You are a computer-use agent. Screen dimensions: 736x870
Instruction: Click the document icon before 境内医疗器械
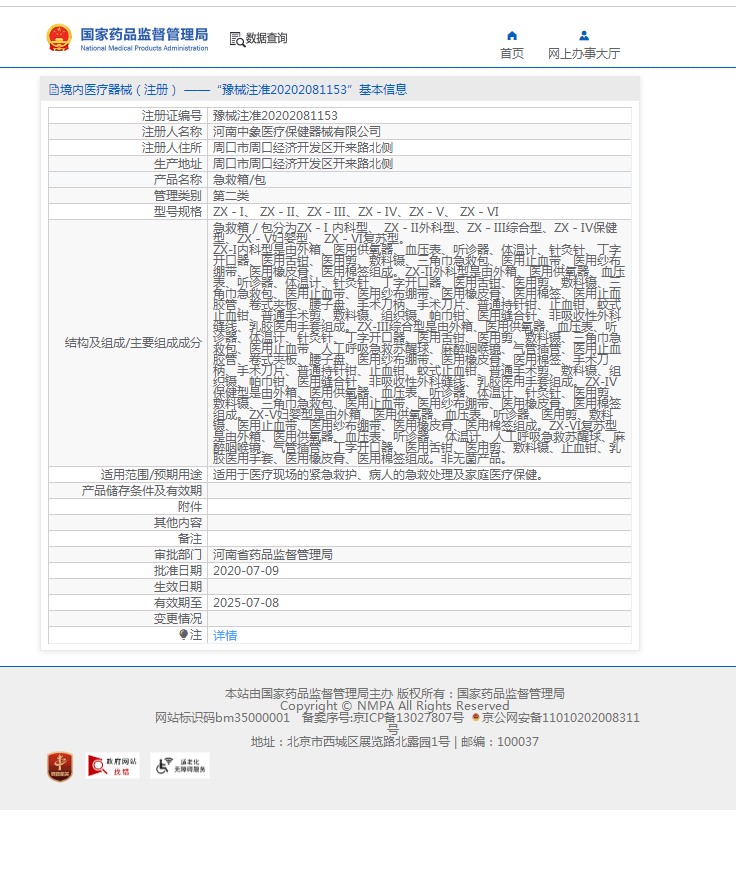54,89
